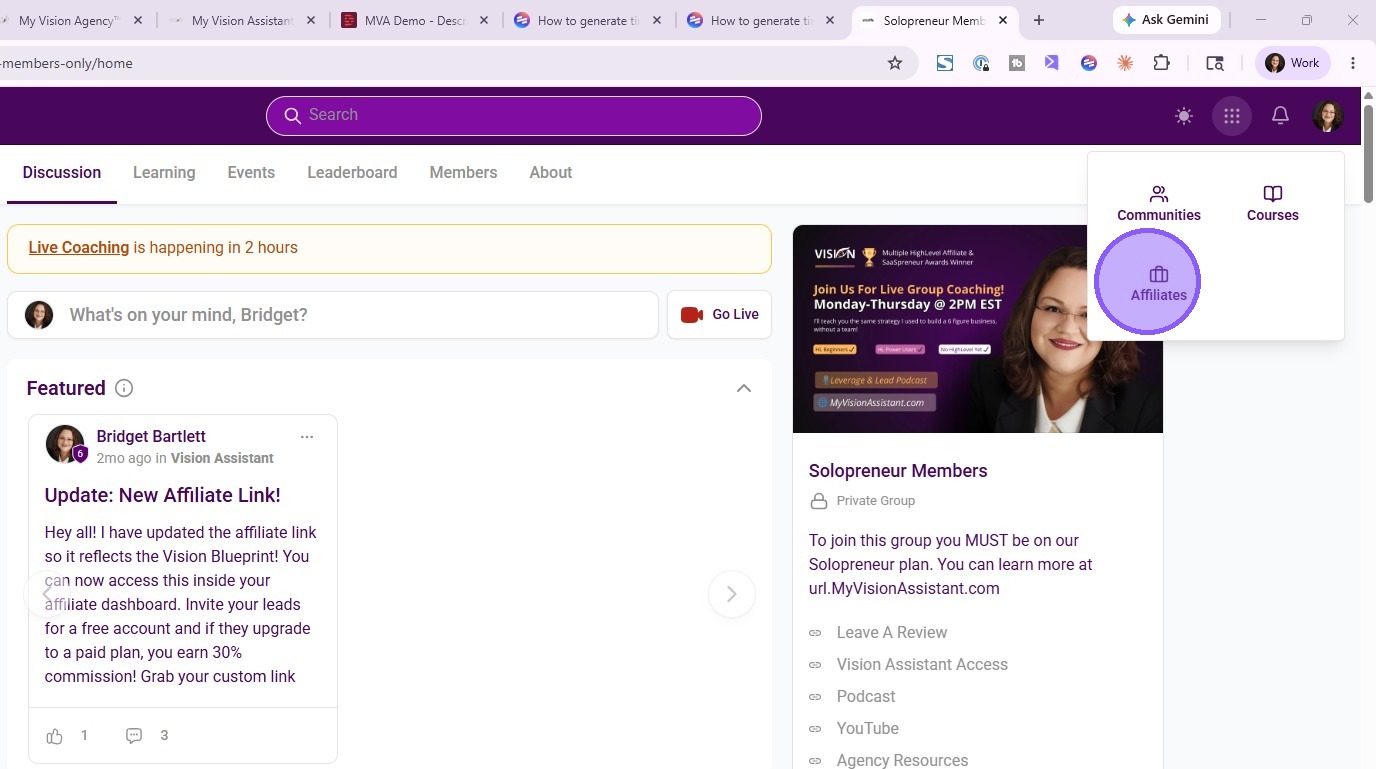The height and width of the screenshot is (769, 1376).
Task: Open the Extensions puzzle-piece menu
Action: (1161, 63)
